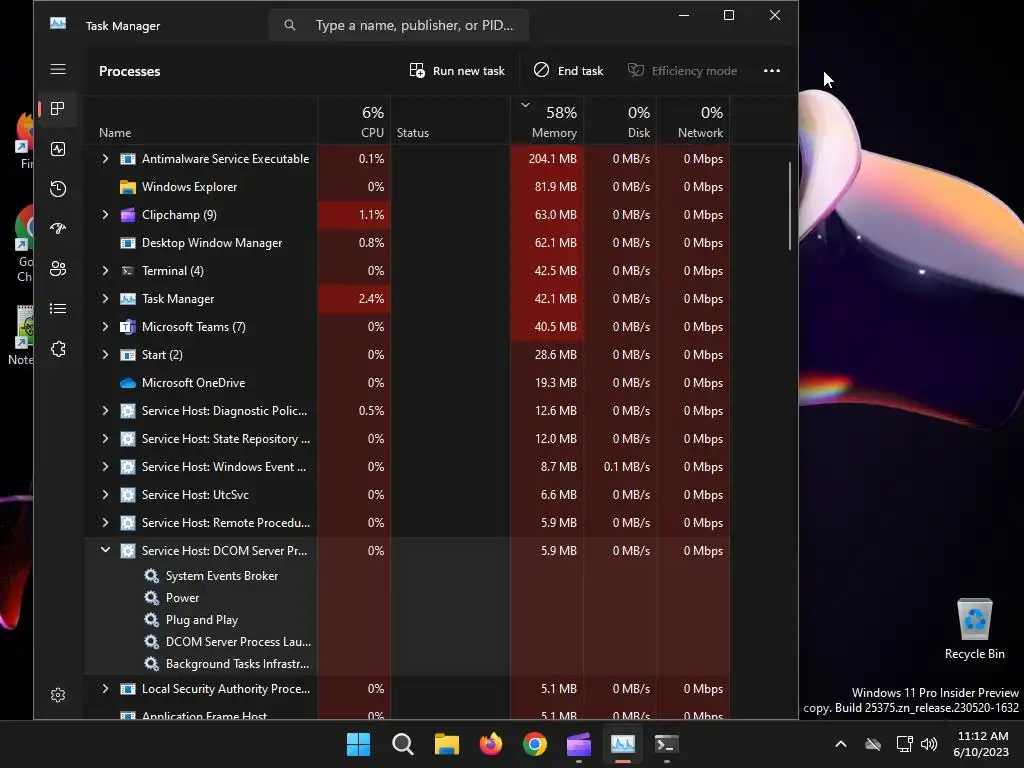
Task: Open the Performance page in sidebar
Action: (58, 149)
